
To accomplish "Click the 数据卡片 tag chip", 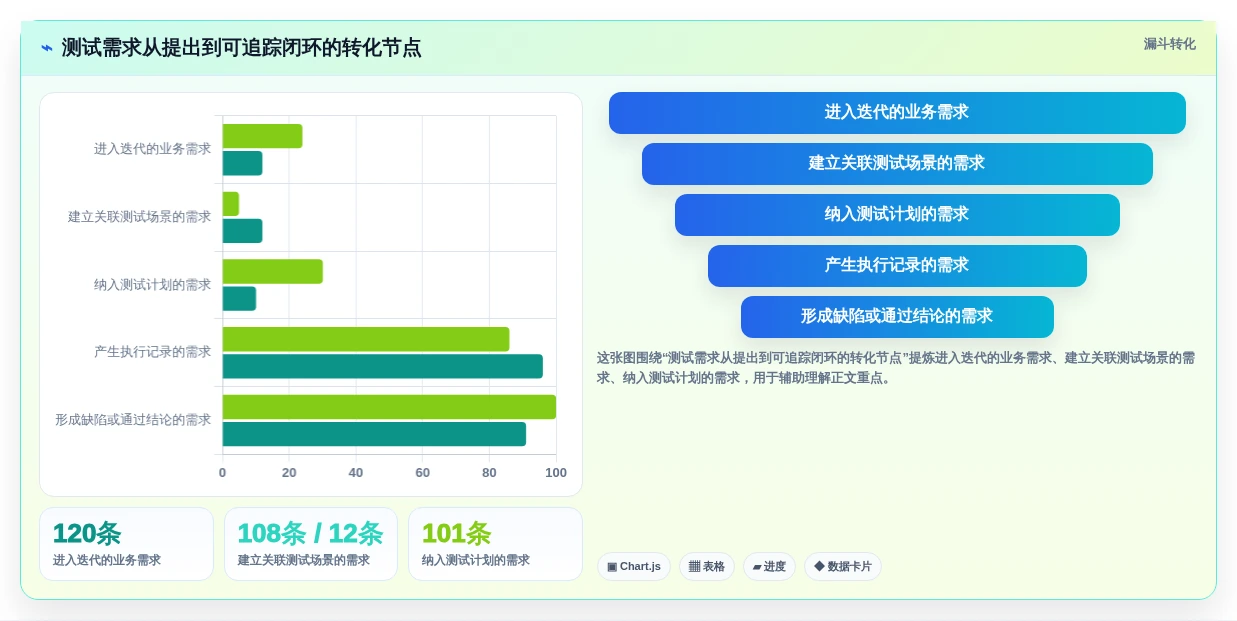I will [843, 567].
